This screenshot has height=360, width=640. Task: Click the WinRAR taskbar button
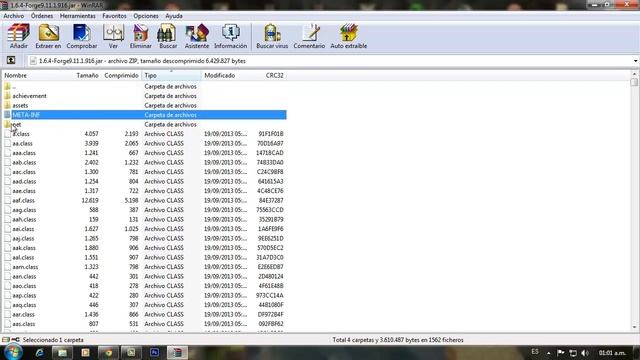177,352
